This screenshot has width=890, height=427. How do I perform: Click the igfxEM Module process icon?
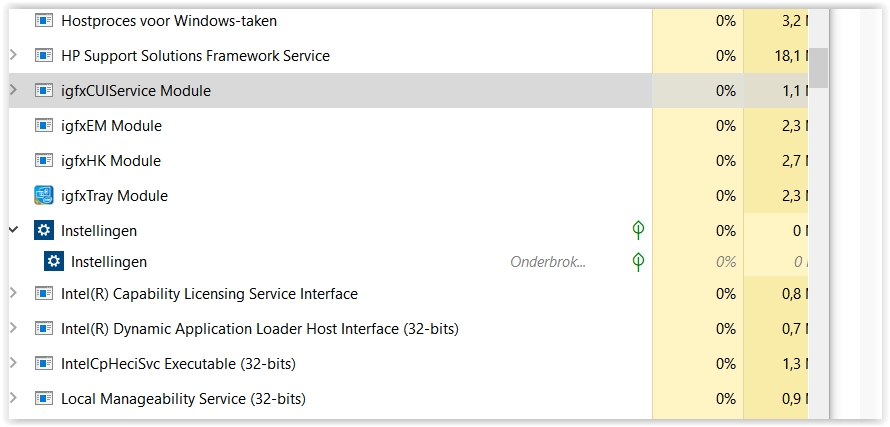pos(44,126)
